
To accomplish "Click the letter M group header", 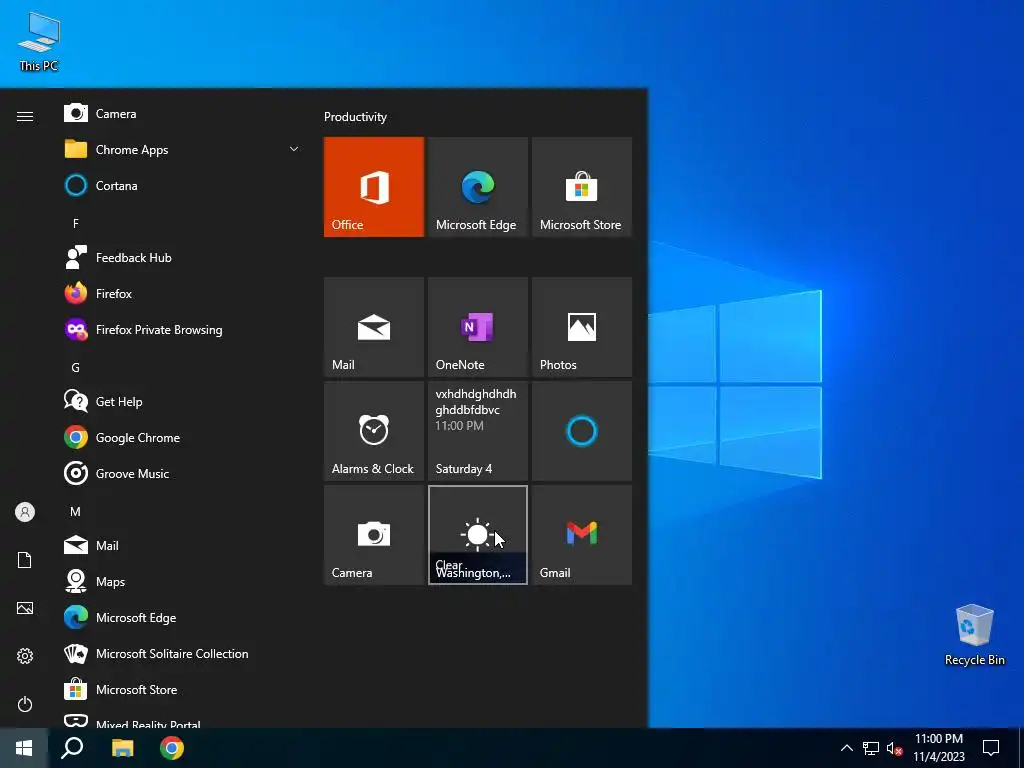I will (76, 511).
